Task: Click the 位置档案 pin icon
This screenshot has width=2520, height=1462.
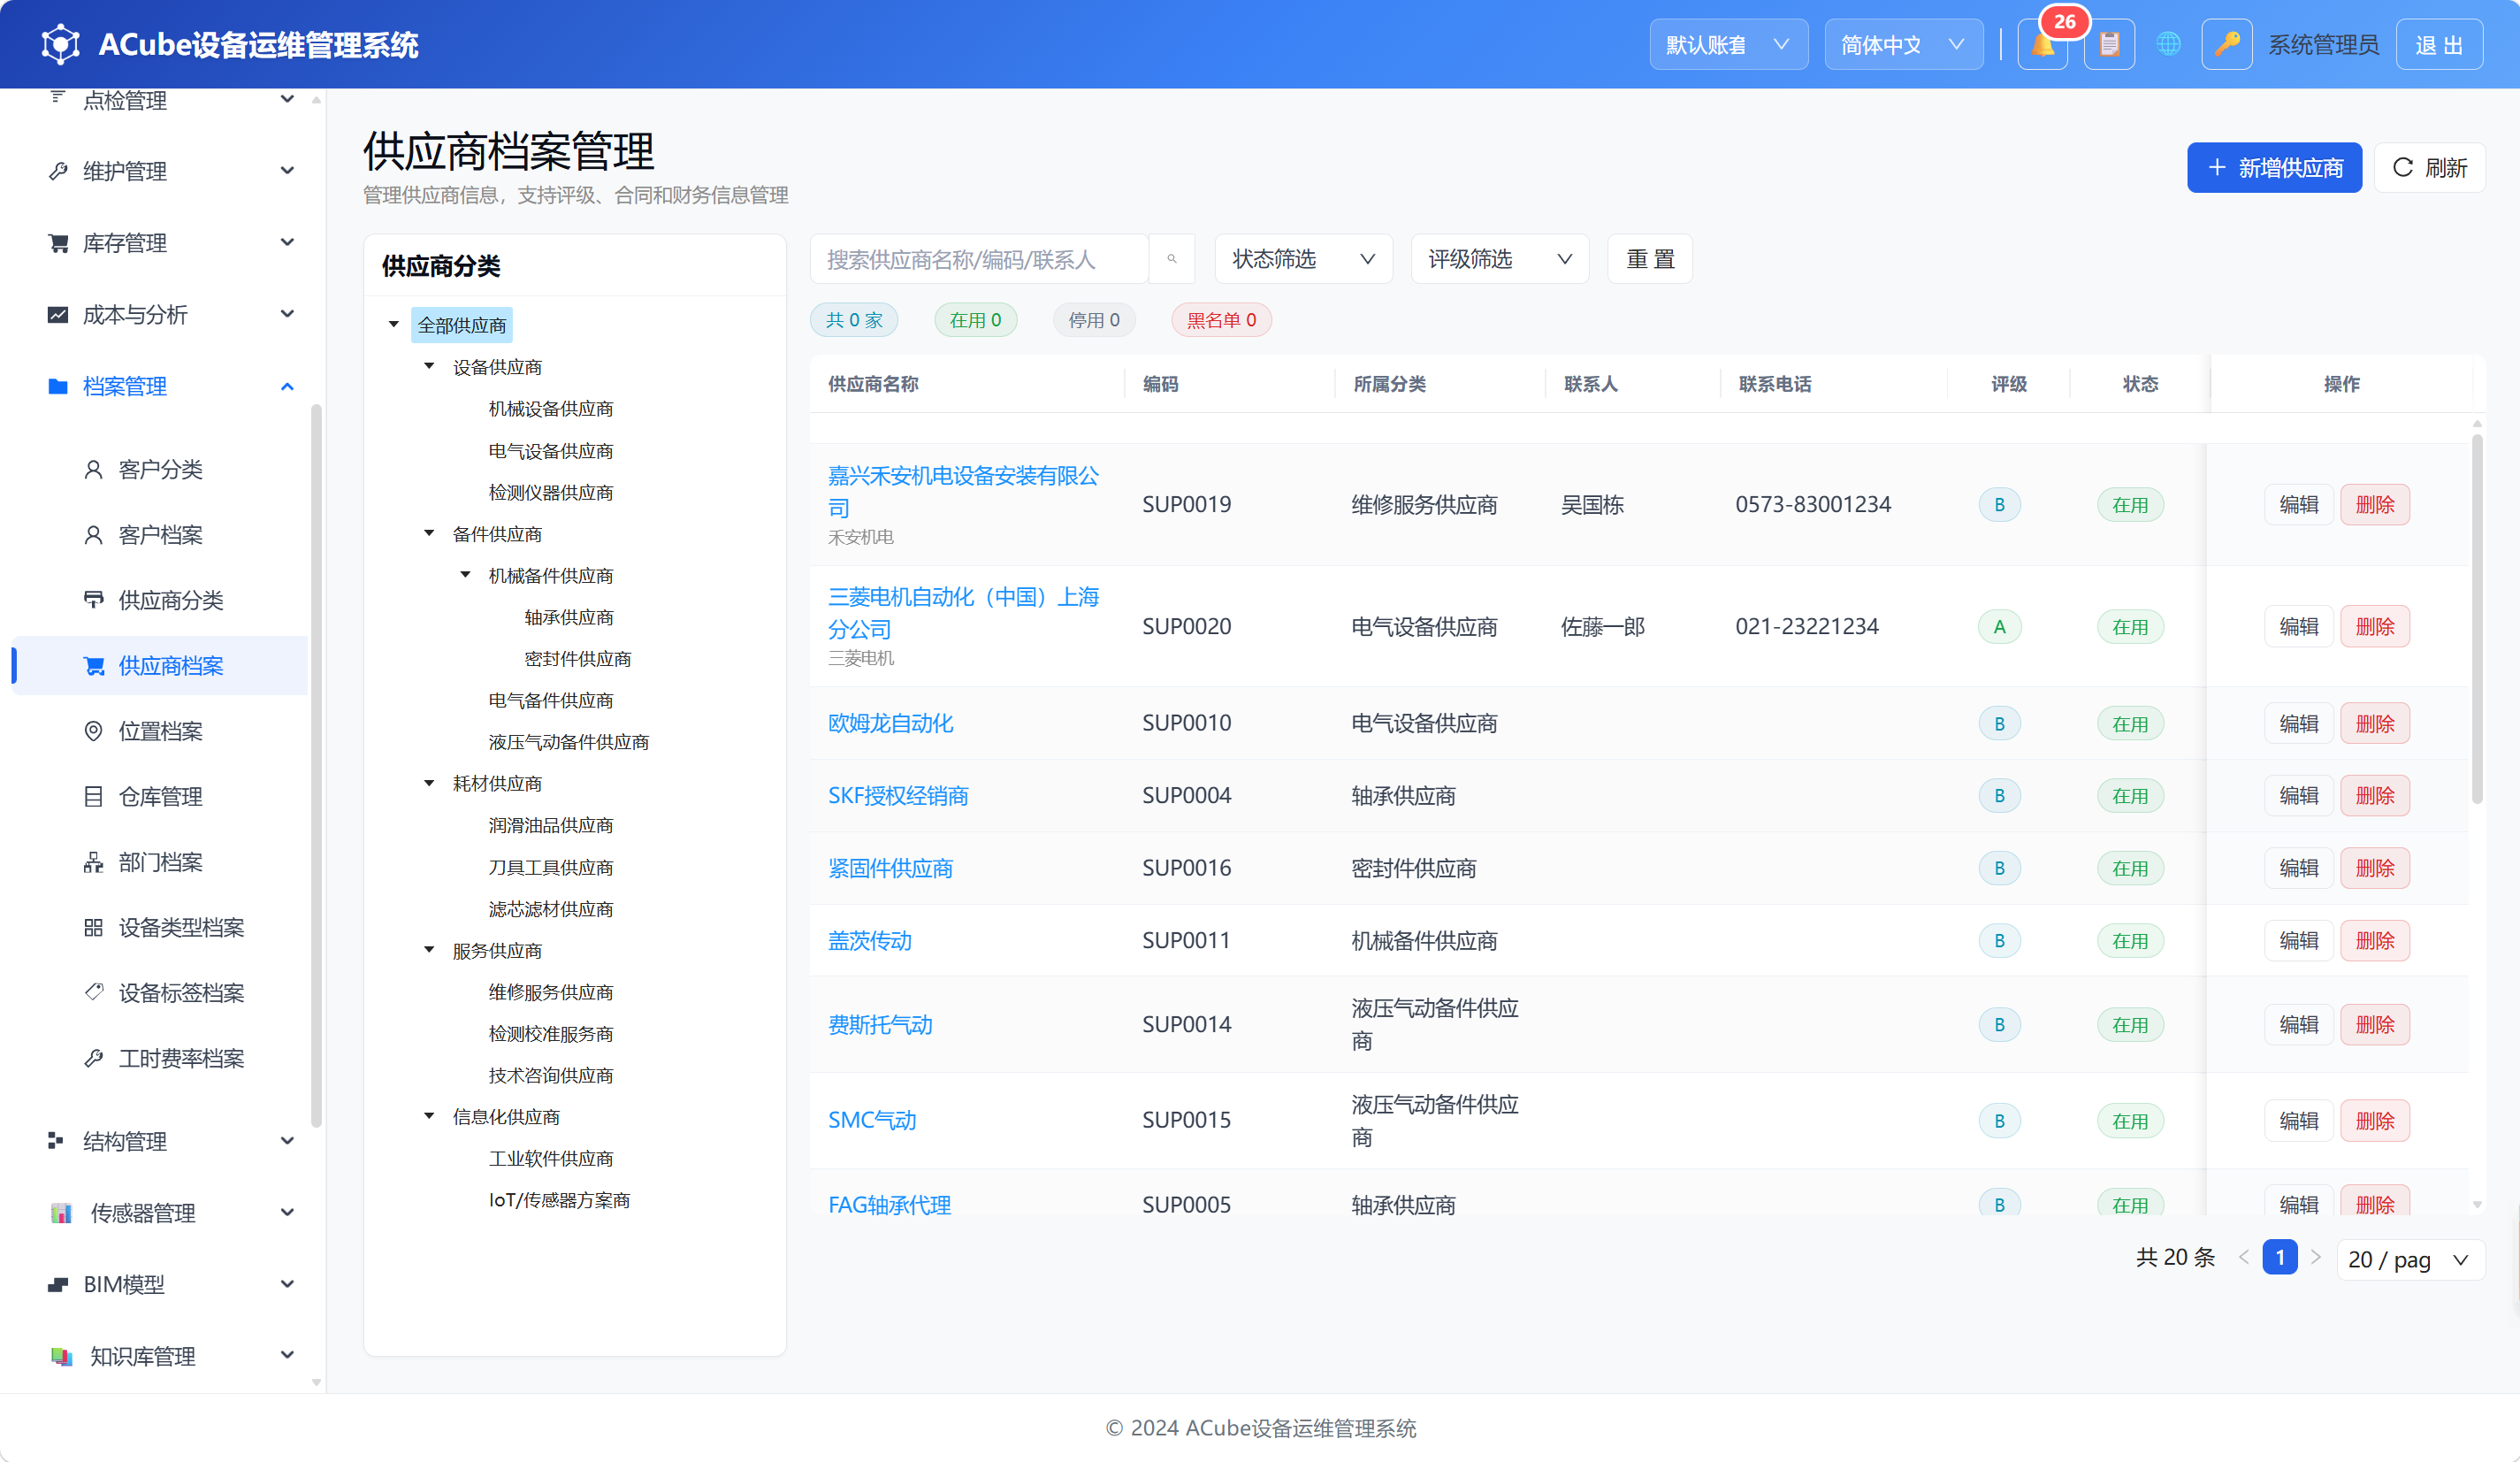Action: tap(93, 731)
